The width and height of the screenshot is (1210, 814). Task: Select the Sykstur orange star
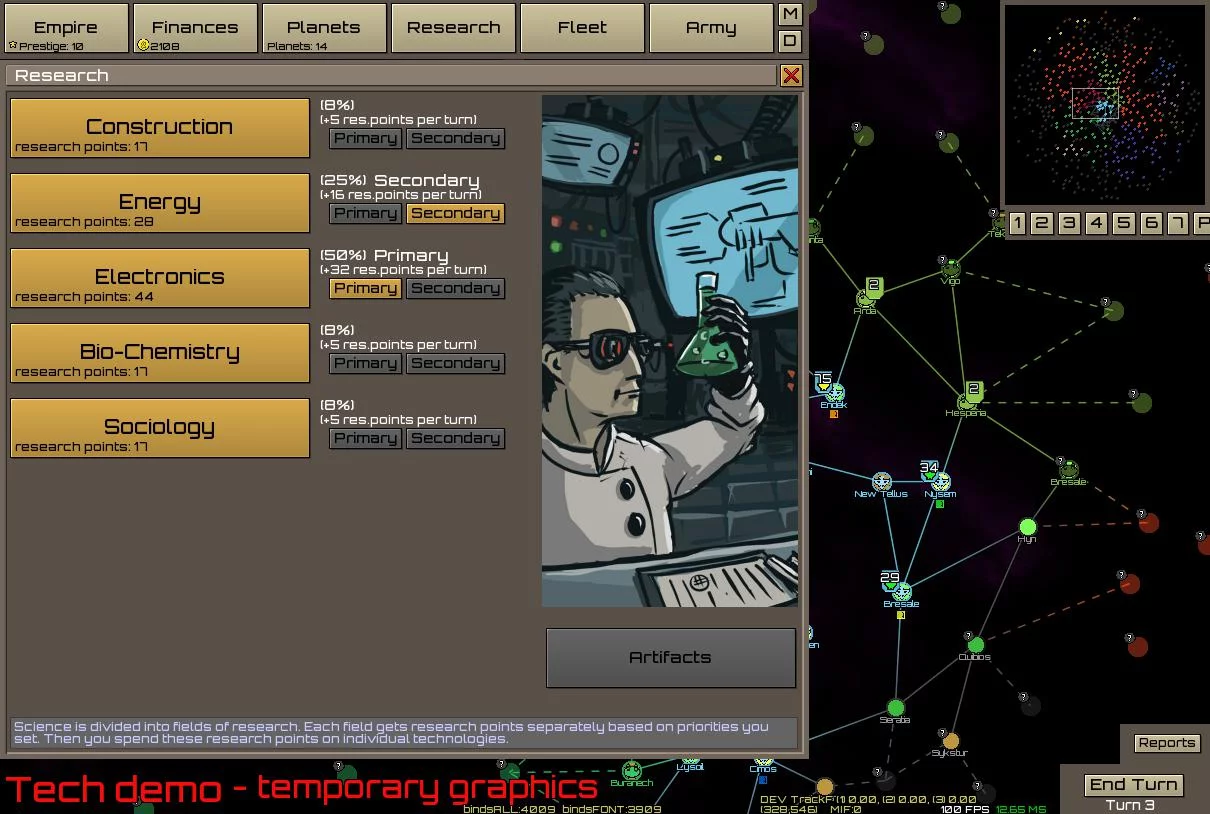[x=950, y=741]
